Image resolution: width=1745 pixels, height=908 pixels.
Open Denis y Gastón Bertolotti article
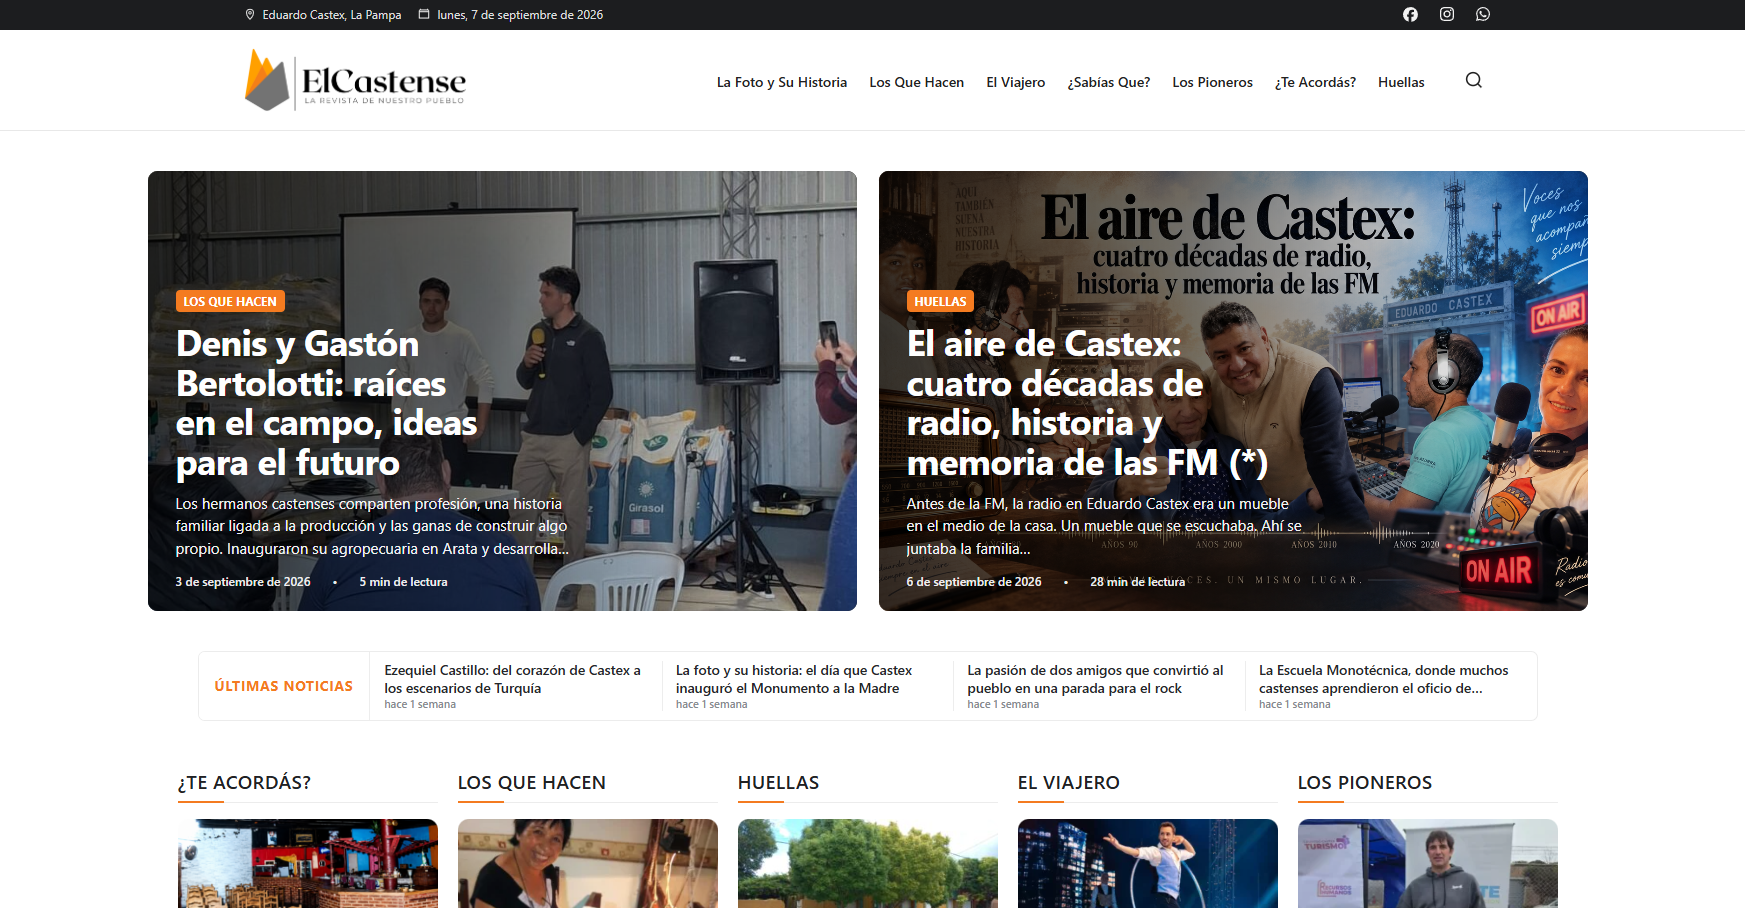(x=326, y=403)
